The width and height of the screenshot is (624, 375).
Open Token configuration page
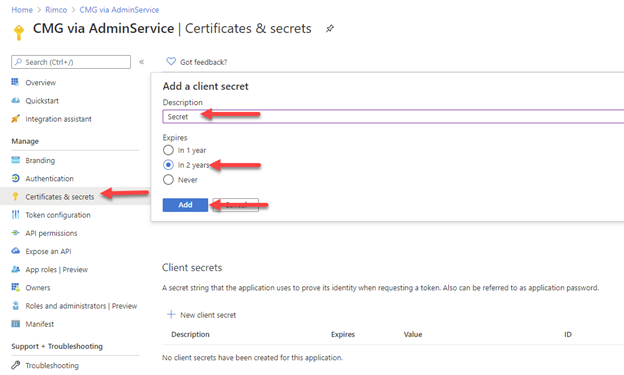pyautogui.click(x=58, y=215)
